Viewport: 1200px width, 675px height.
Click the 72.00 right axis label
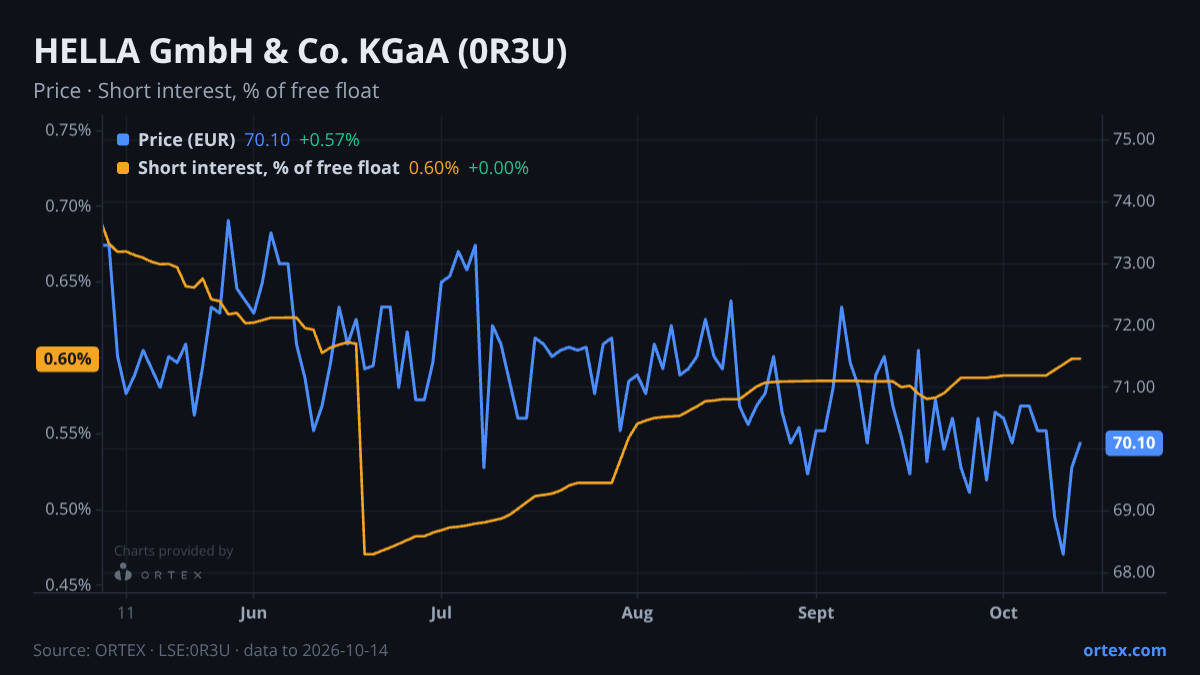(x=1133, y=325)
